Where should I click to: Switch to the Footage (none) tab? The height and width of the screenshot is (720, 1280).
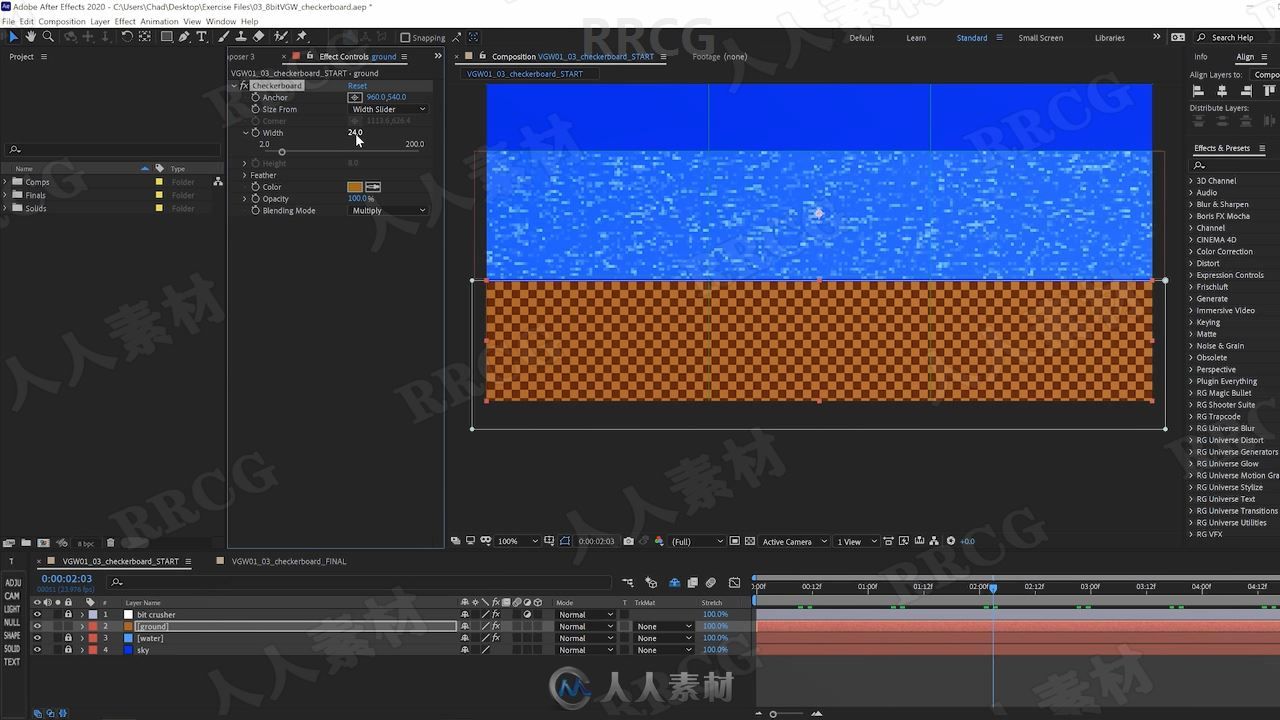pyautogui.click(x=720, y=57)
